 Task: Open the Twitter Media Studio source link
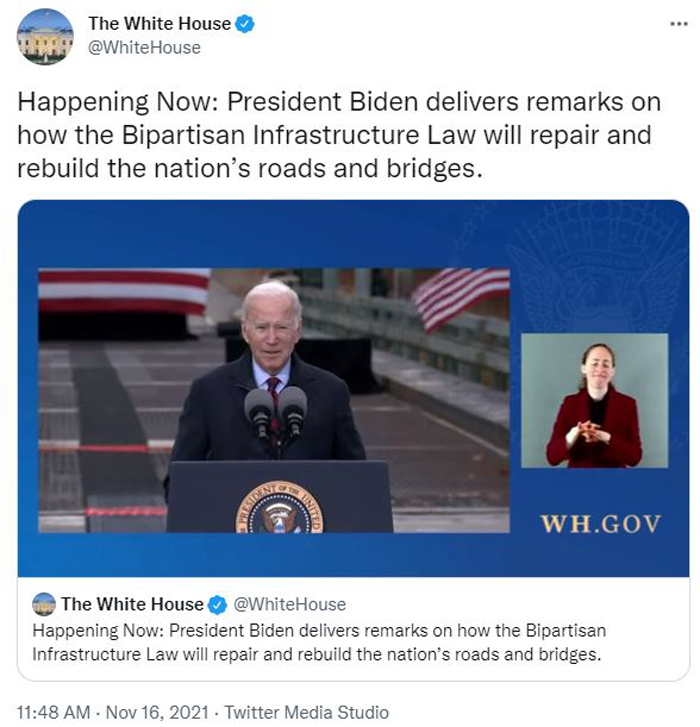306,712
